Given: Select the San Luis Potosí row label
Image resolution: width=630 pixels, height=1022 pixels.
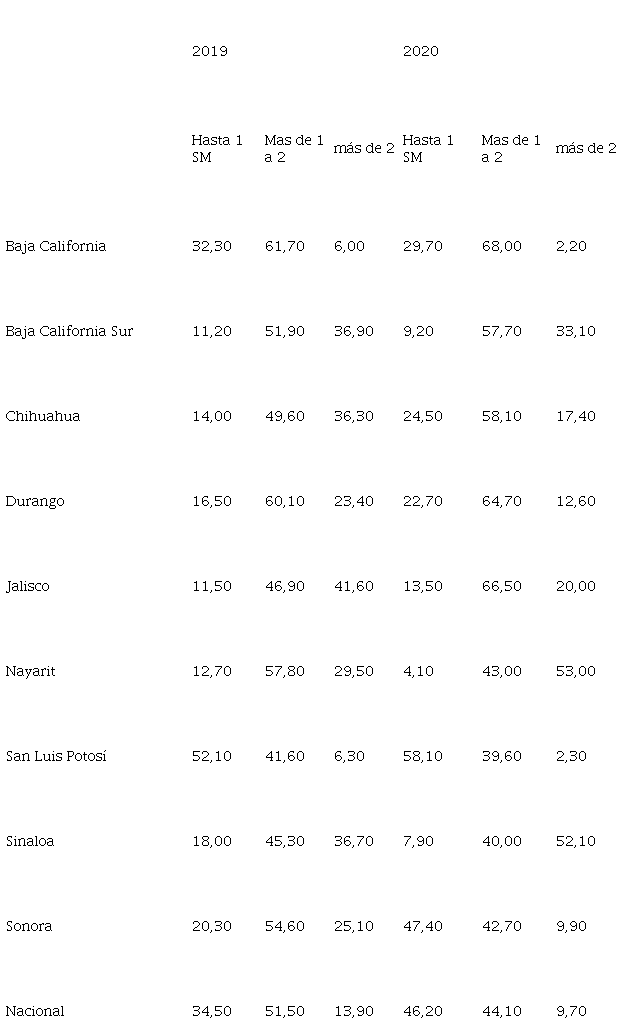Looking at the screenshot, I should (x=56, y=756).
